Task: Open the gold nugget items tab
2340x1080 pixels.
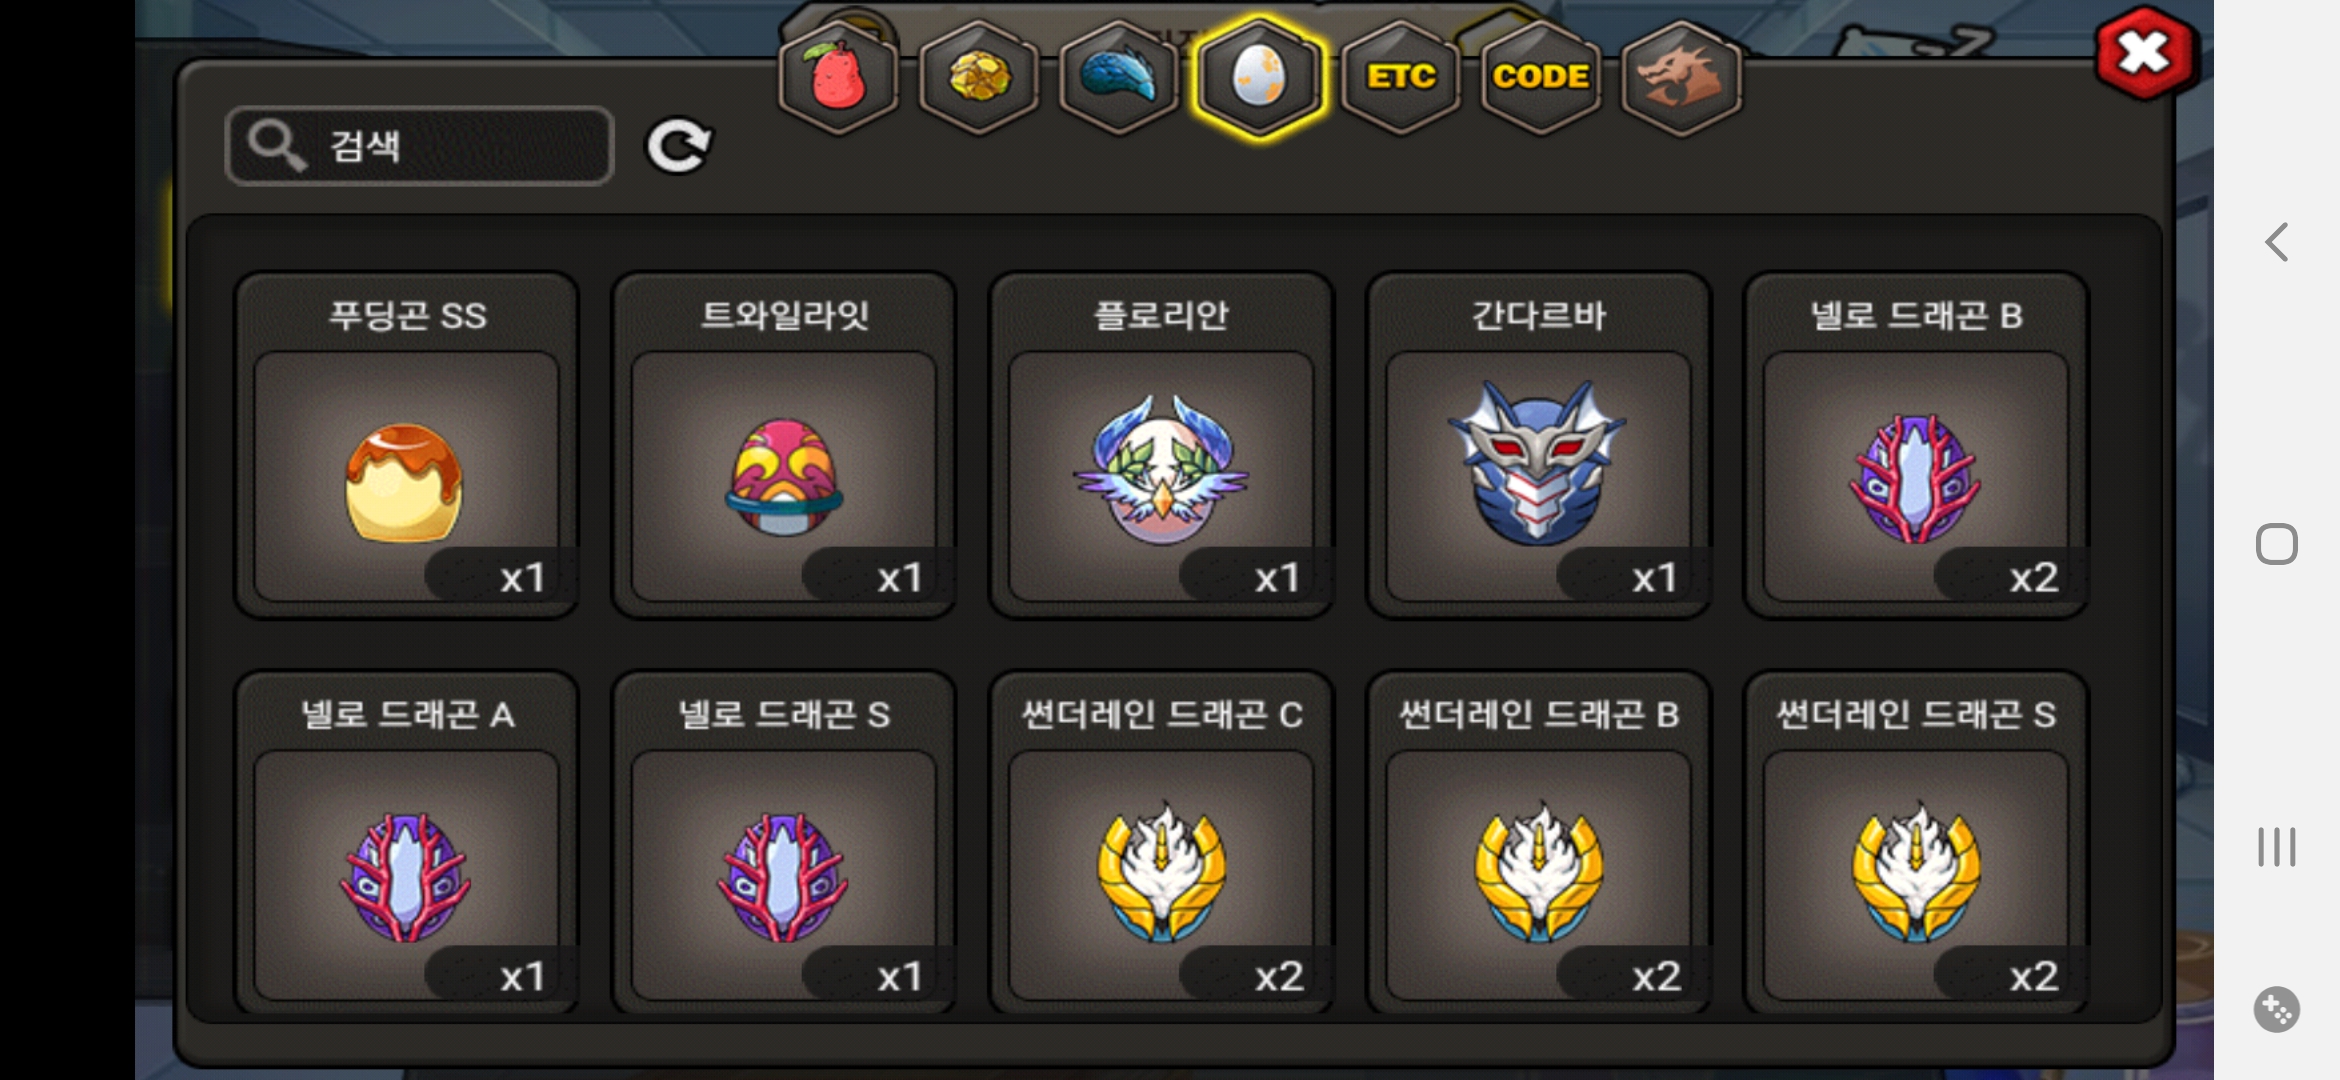Action: point(978,77)
